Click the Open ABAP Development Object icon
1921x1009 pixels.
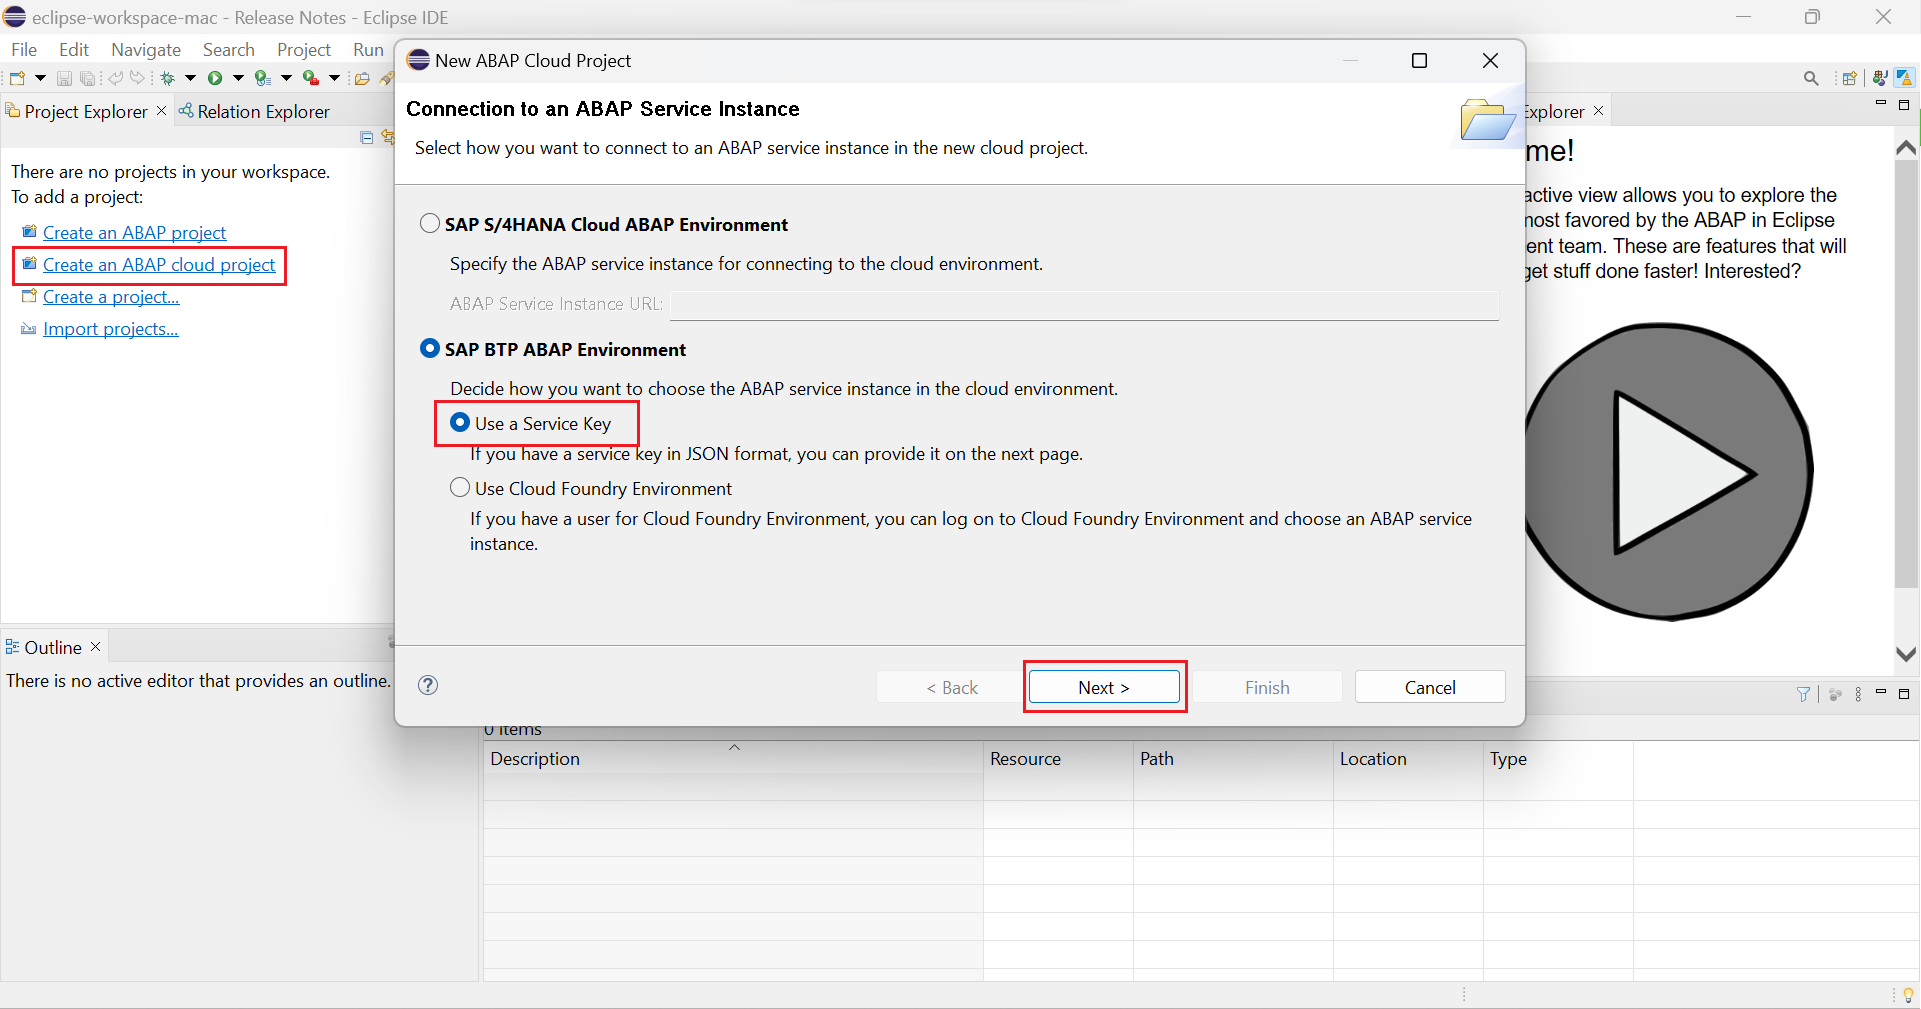[362, 78]
